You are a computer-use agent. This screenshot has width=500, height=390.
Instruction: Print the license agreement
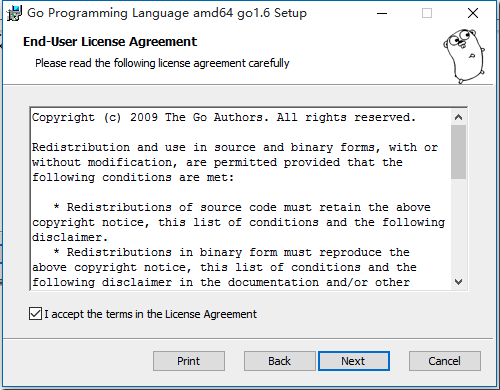click(x=189, y=361)
